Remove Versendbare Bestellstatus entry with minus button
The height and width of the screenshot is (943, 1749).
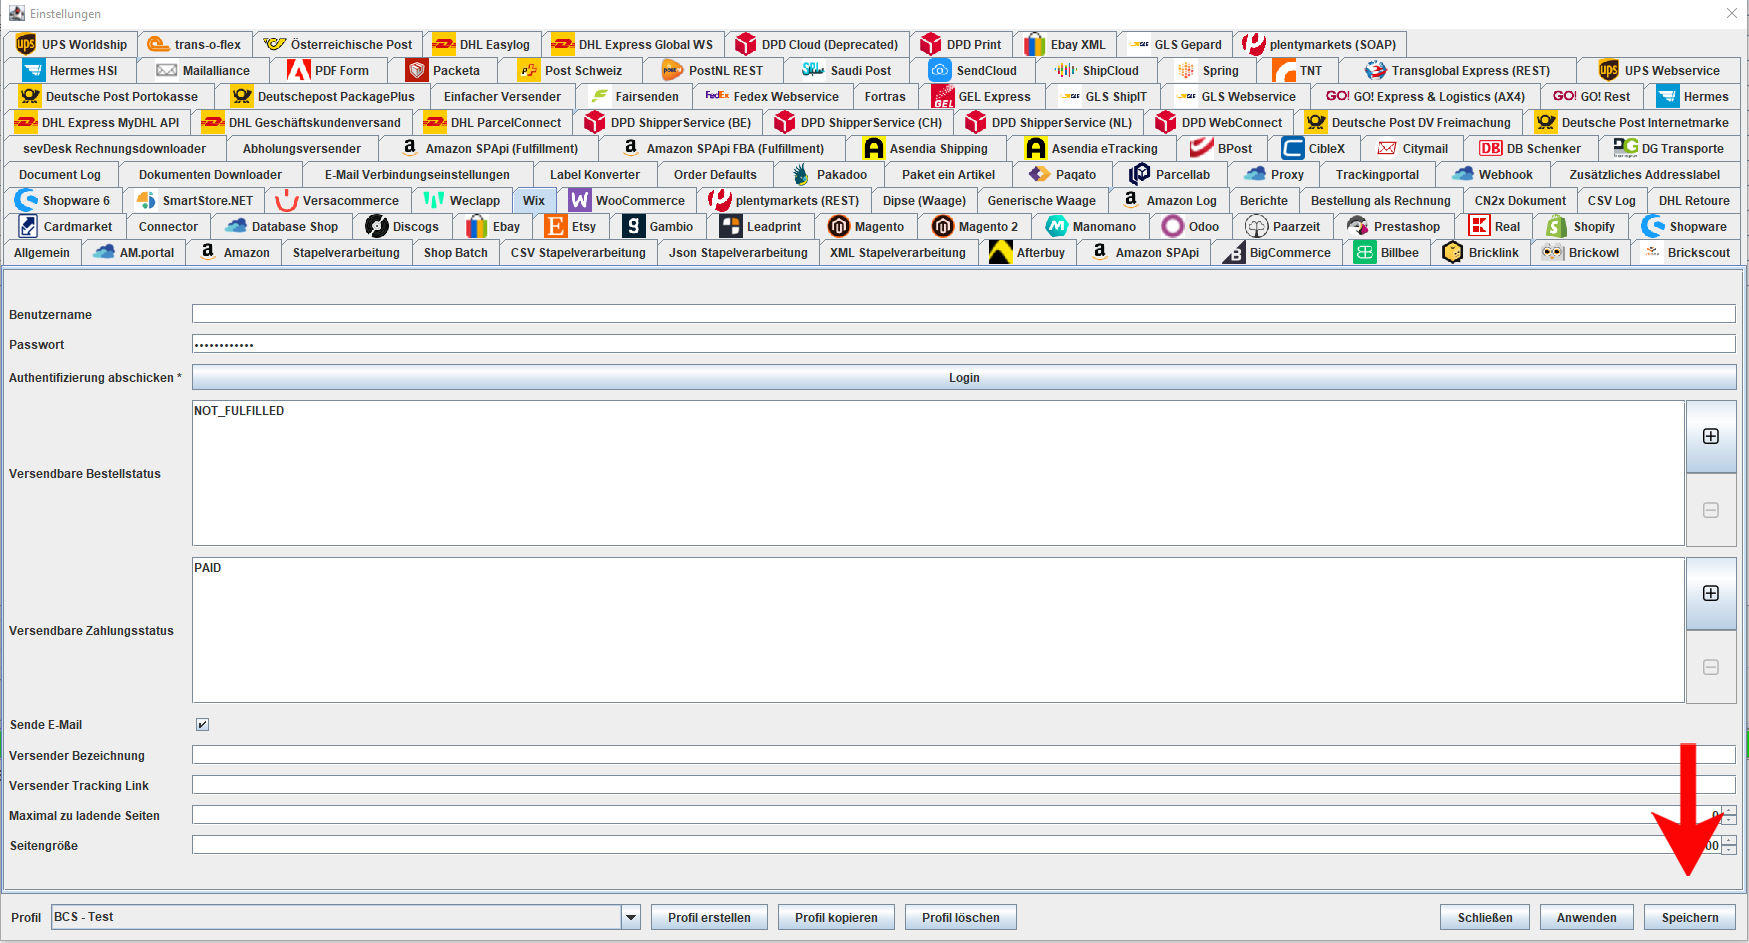coord(1711,510)
